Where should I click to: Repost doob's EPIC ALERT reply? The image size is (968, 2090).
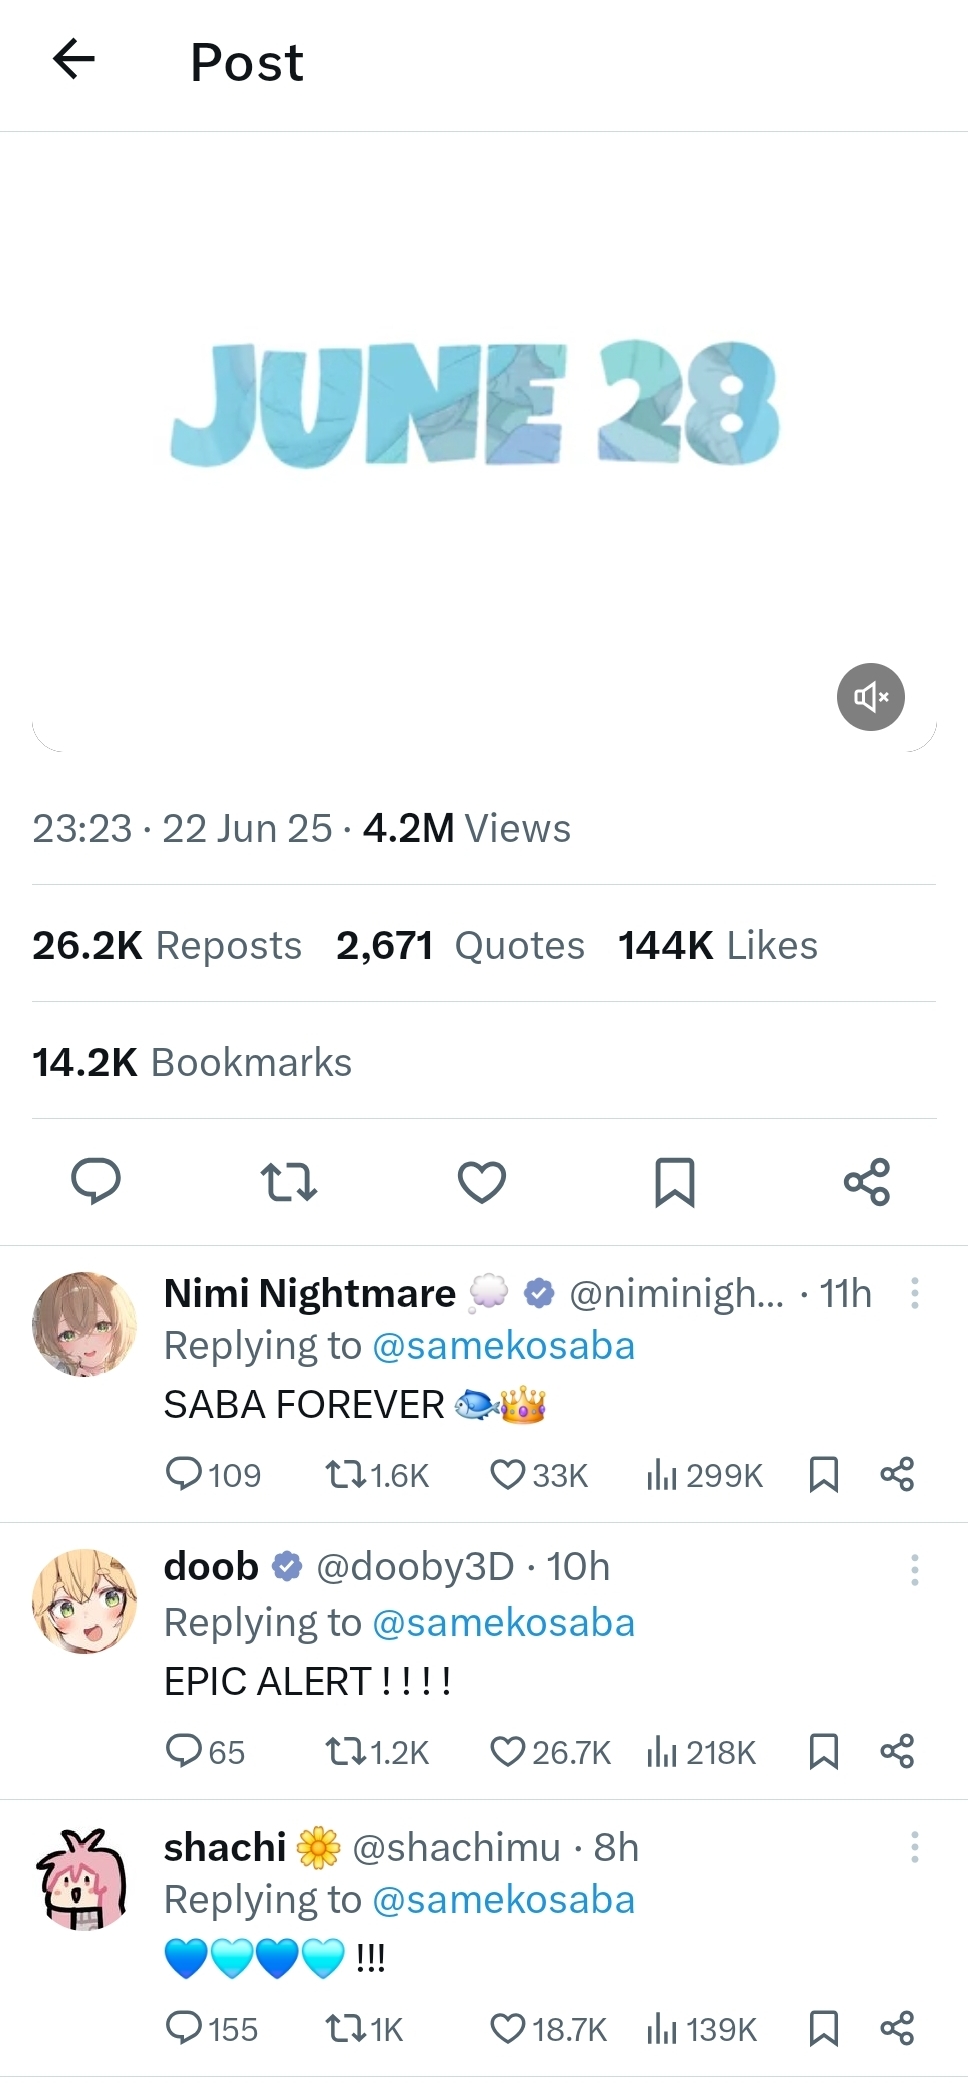coord(346,1751)
